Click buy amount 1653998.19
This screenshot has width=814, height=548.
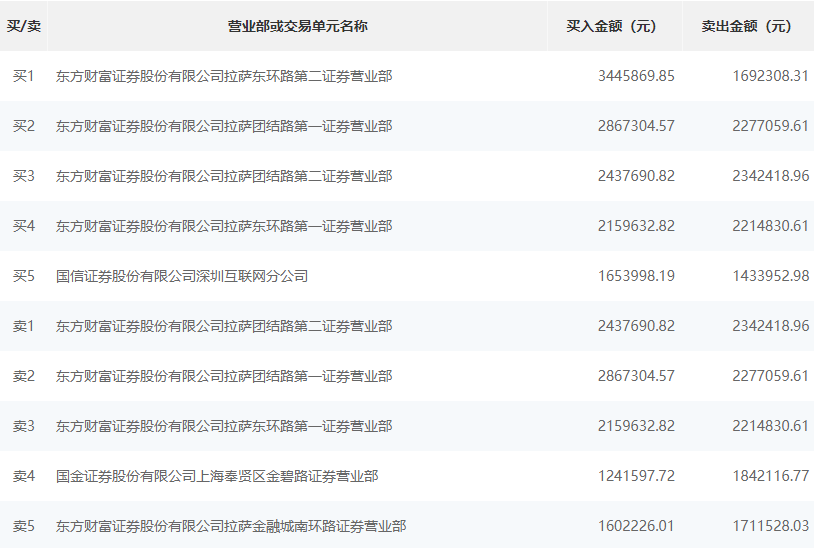(636, 276)
